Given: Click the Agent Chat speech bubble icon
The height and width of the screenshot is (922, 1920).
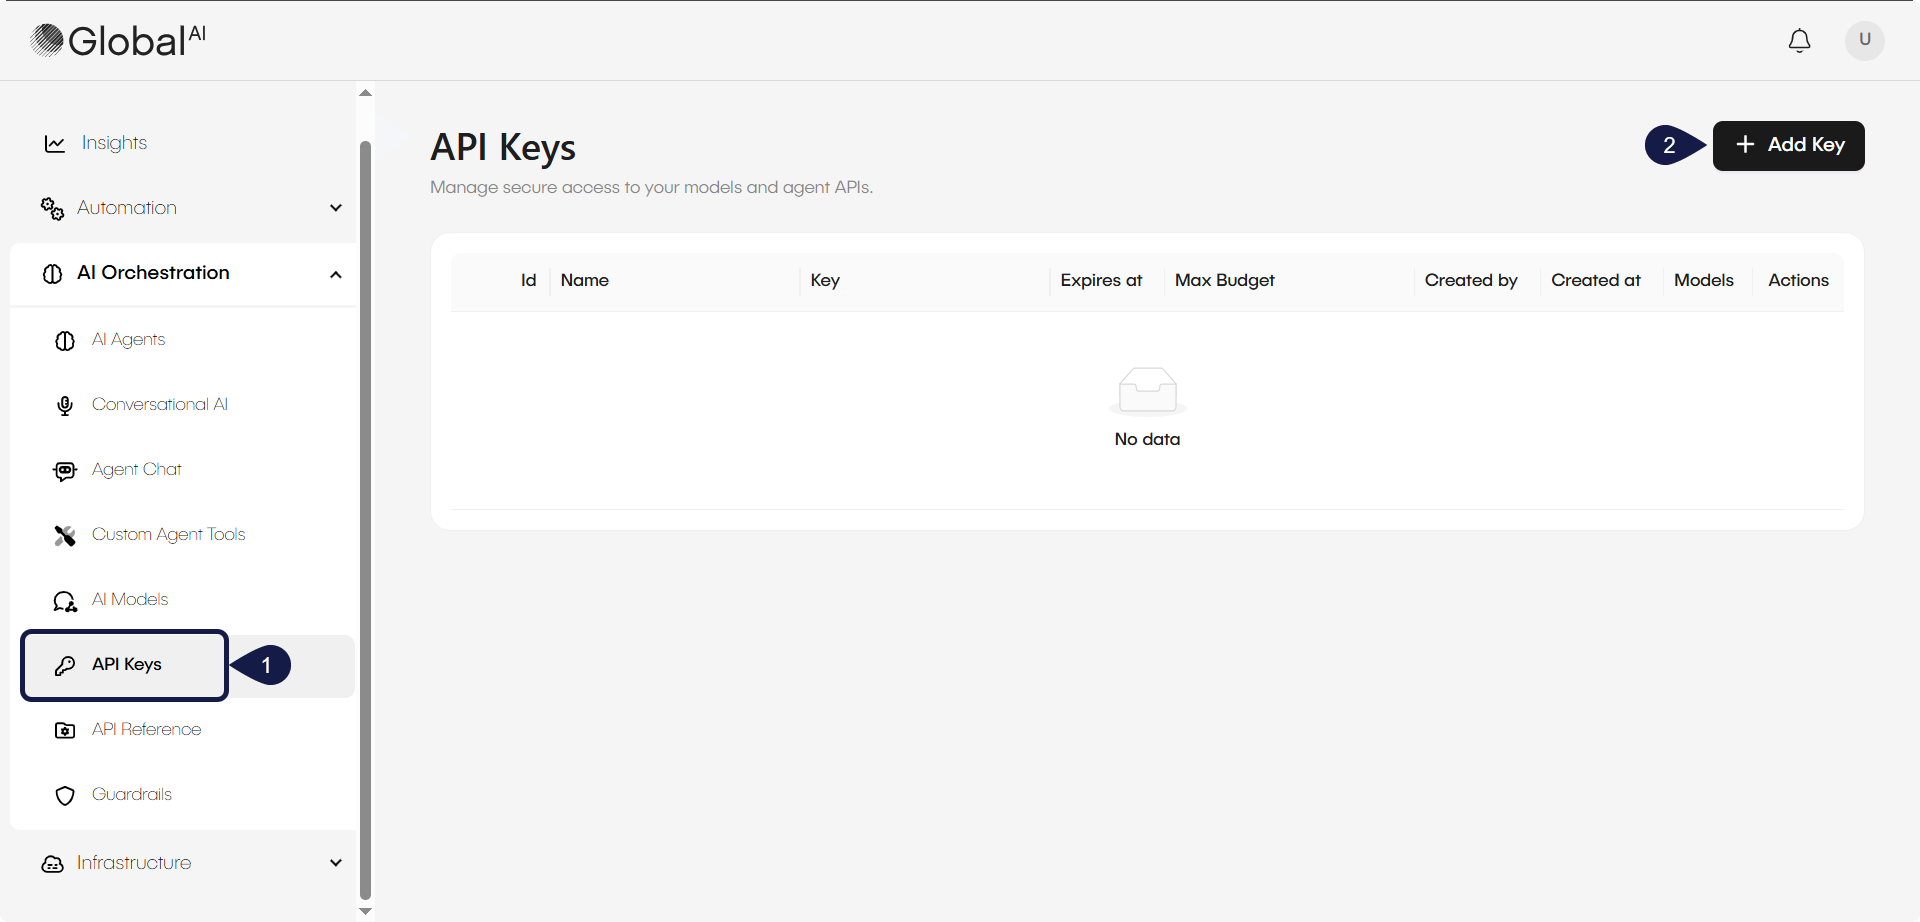Looking at the screenshot, I should point(65,470).
